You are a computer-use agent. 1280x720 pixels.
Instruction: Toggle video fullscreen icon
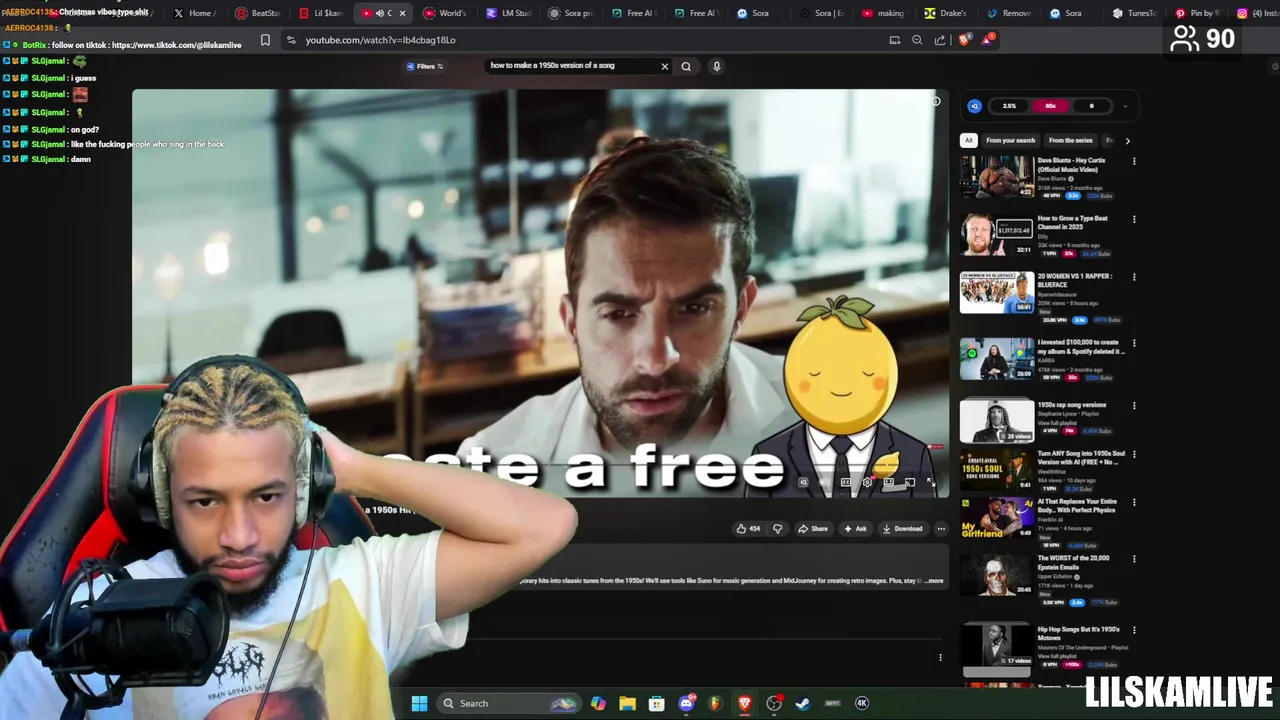point(931,482)
